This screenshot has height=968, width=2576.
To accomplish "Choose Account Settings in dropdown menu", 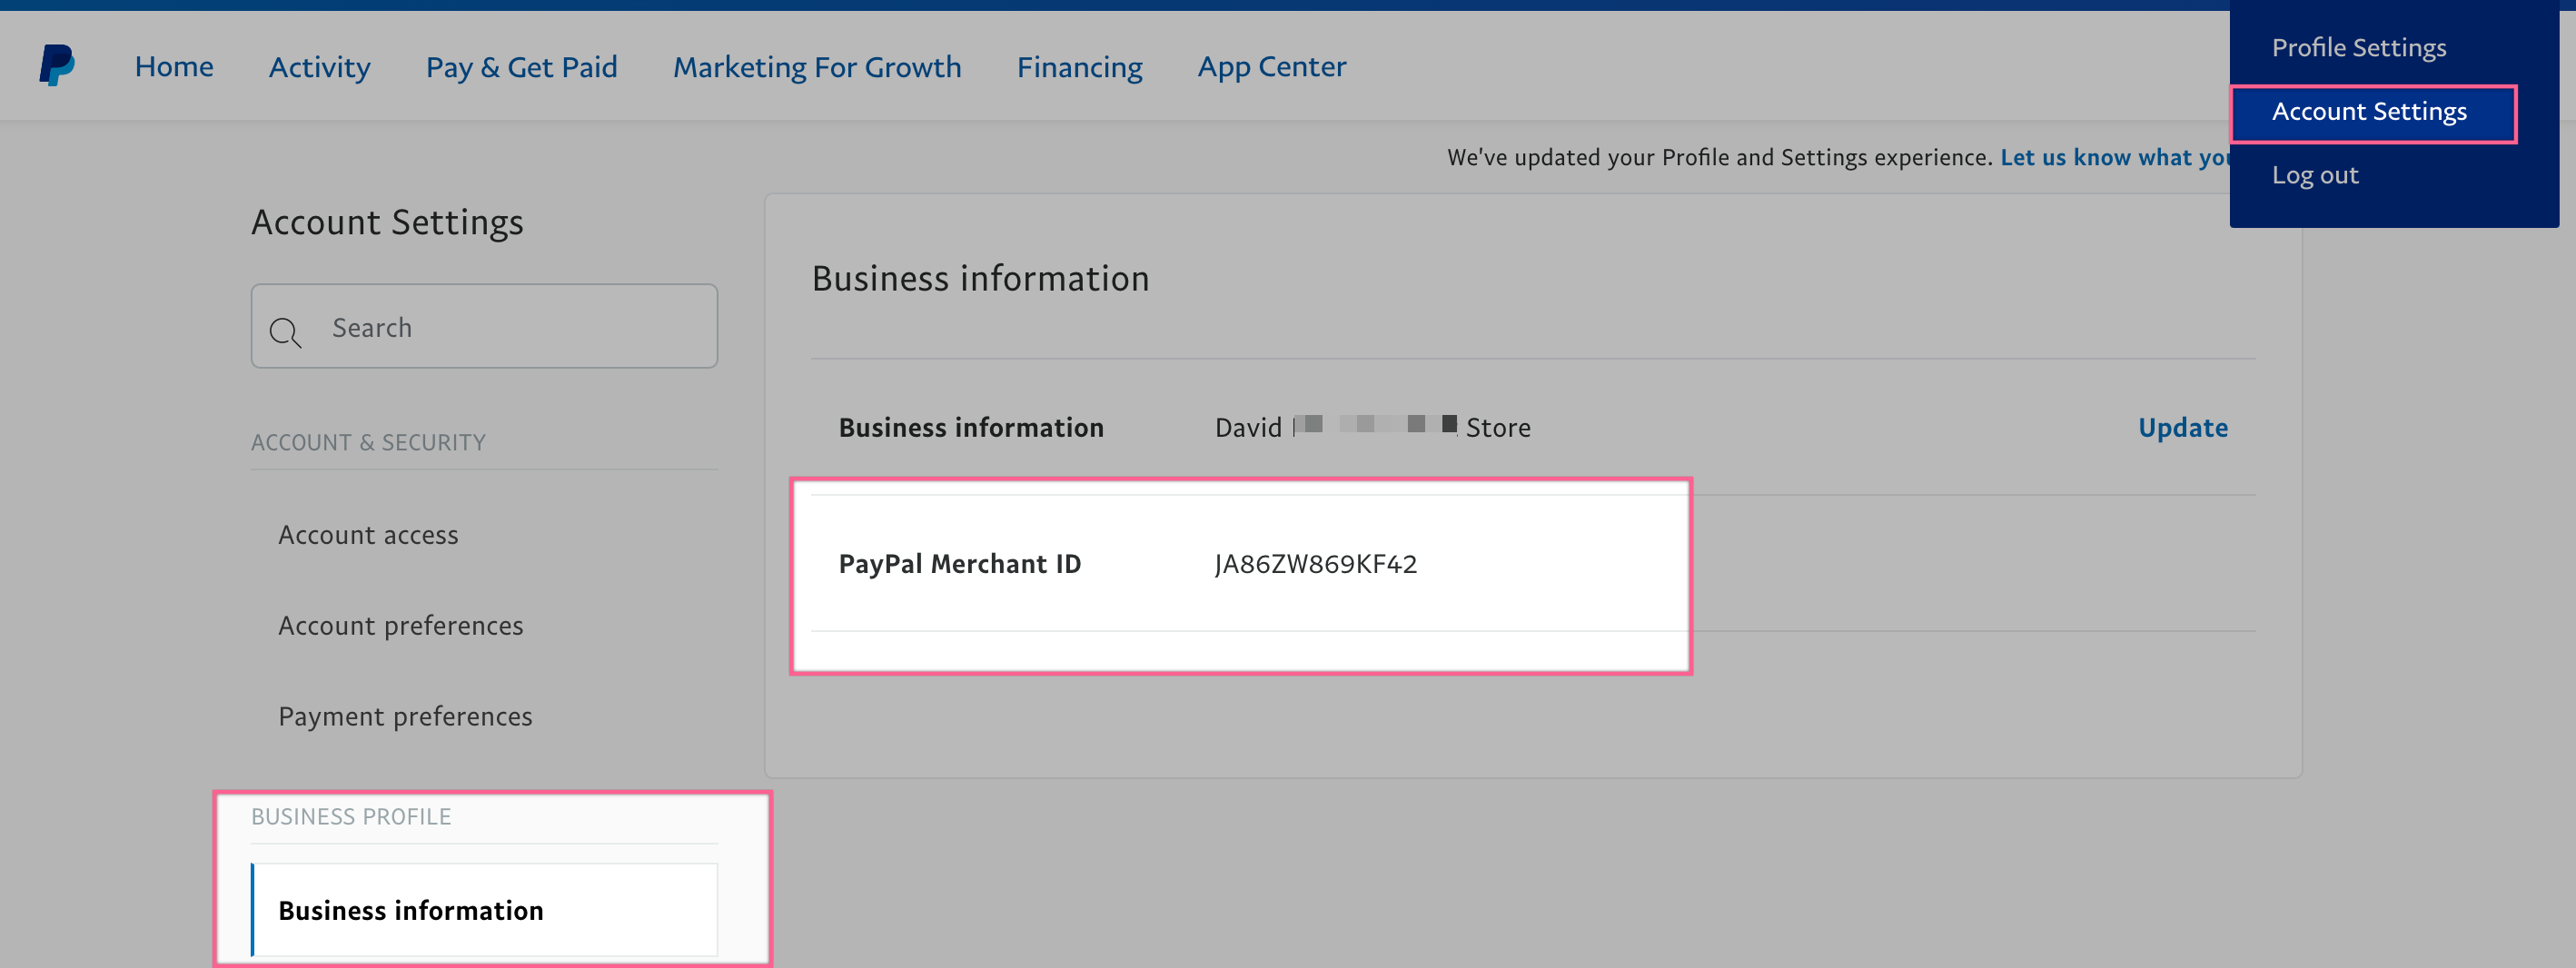I will click(2372, 113).
